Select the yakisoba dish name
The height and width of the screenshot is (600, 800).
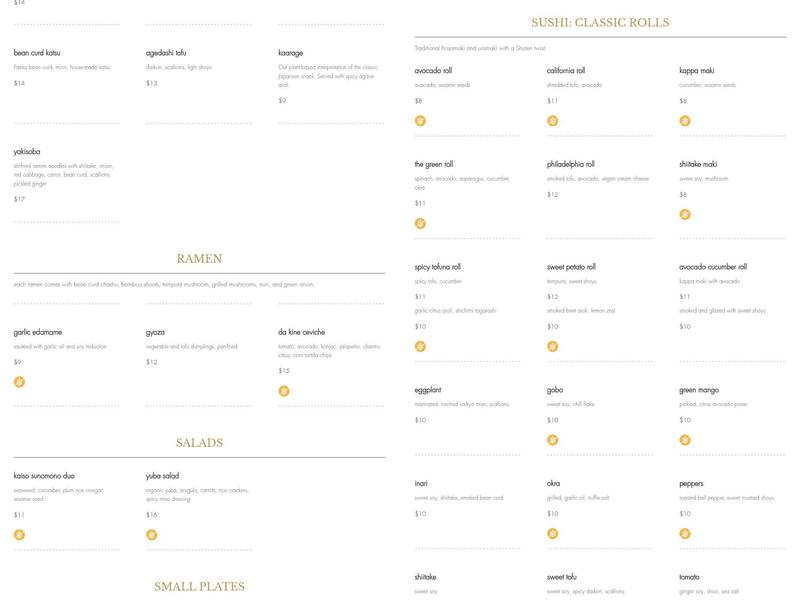click(x=27, y=152)
